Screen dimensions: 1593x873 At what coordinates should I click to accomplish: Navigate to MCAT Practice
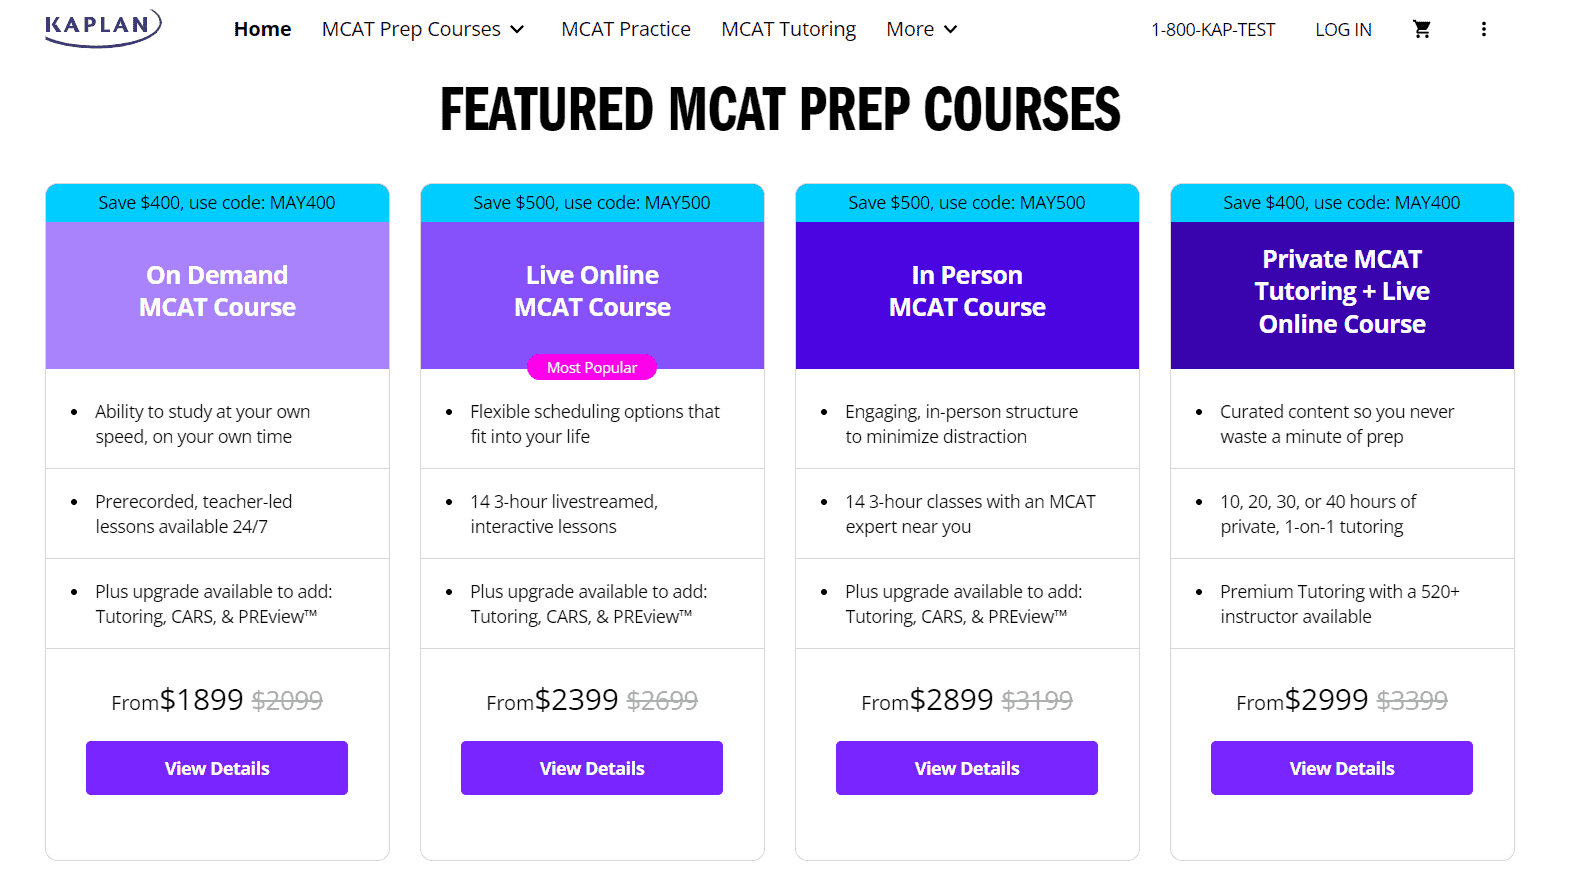(x=626, y=29)
